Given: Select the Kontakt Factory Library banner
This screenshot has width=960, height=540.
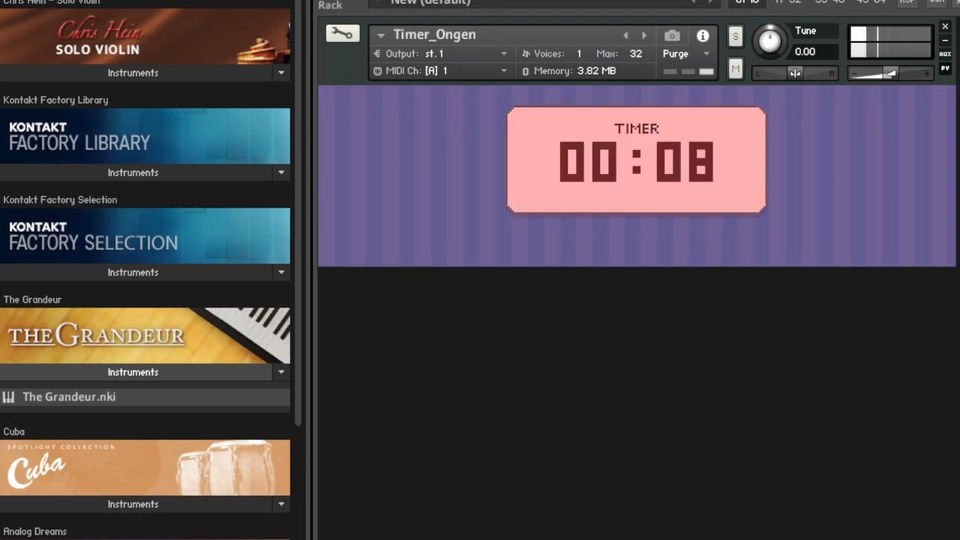Looking at the screenshot, I should pyautogui.click(x=145, y=136).
